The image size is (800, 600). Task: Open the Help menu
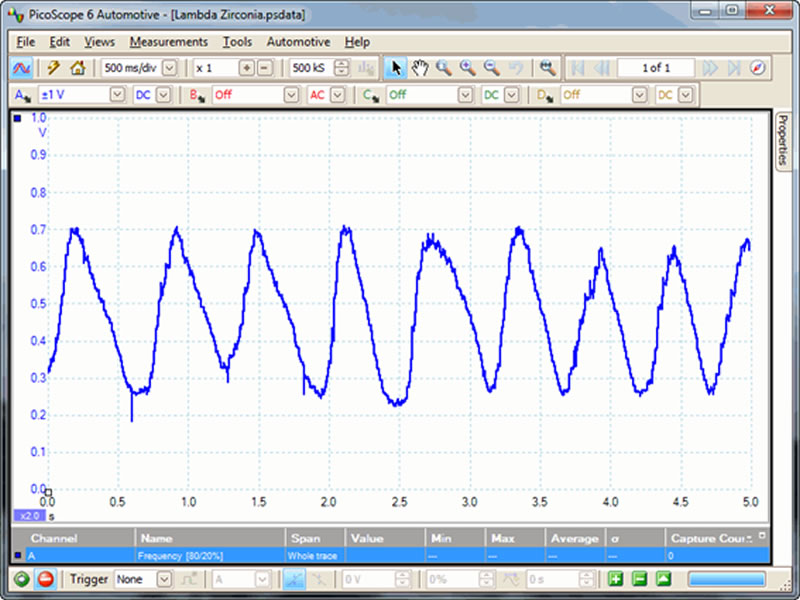[x=357, y=42]
